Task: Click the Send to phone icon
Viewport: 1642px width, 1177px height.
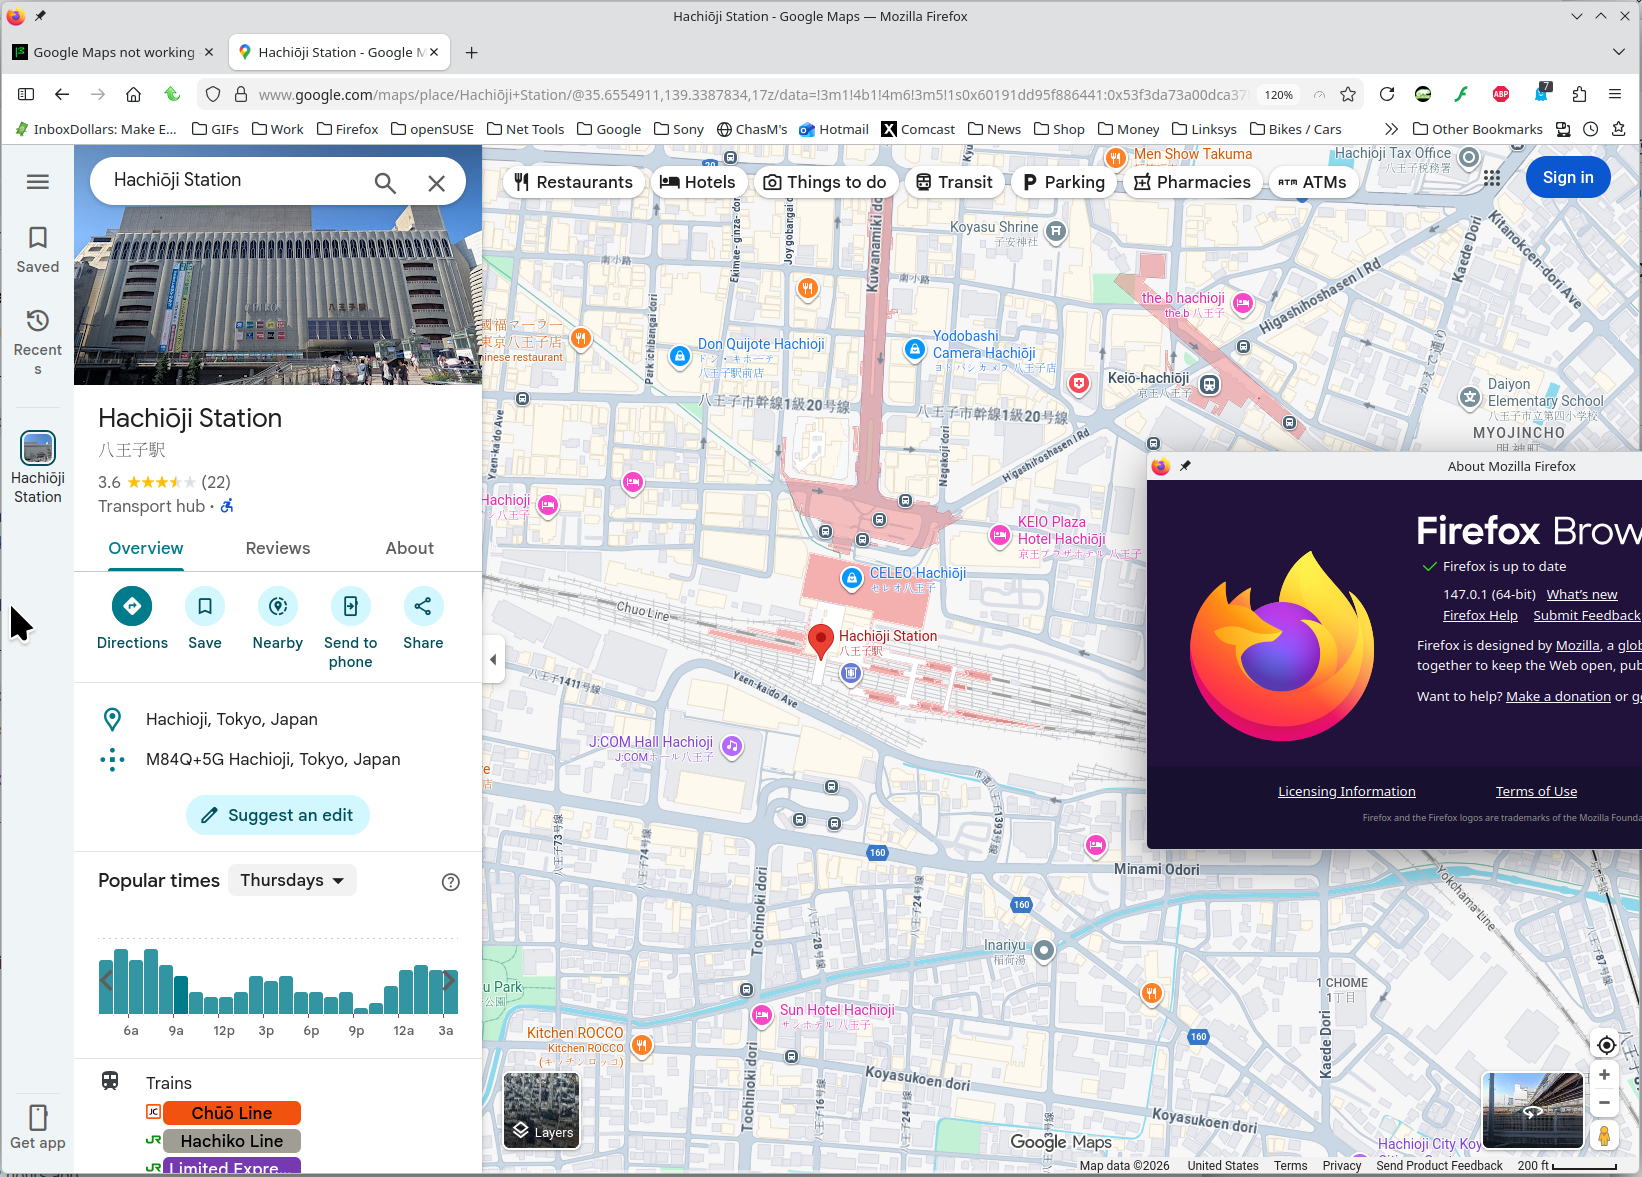Action: (350, 606)
